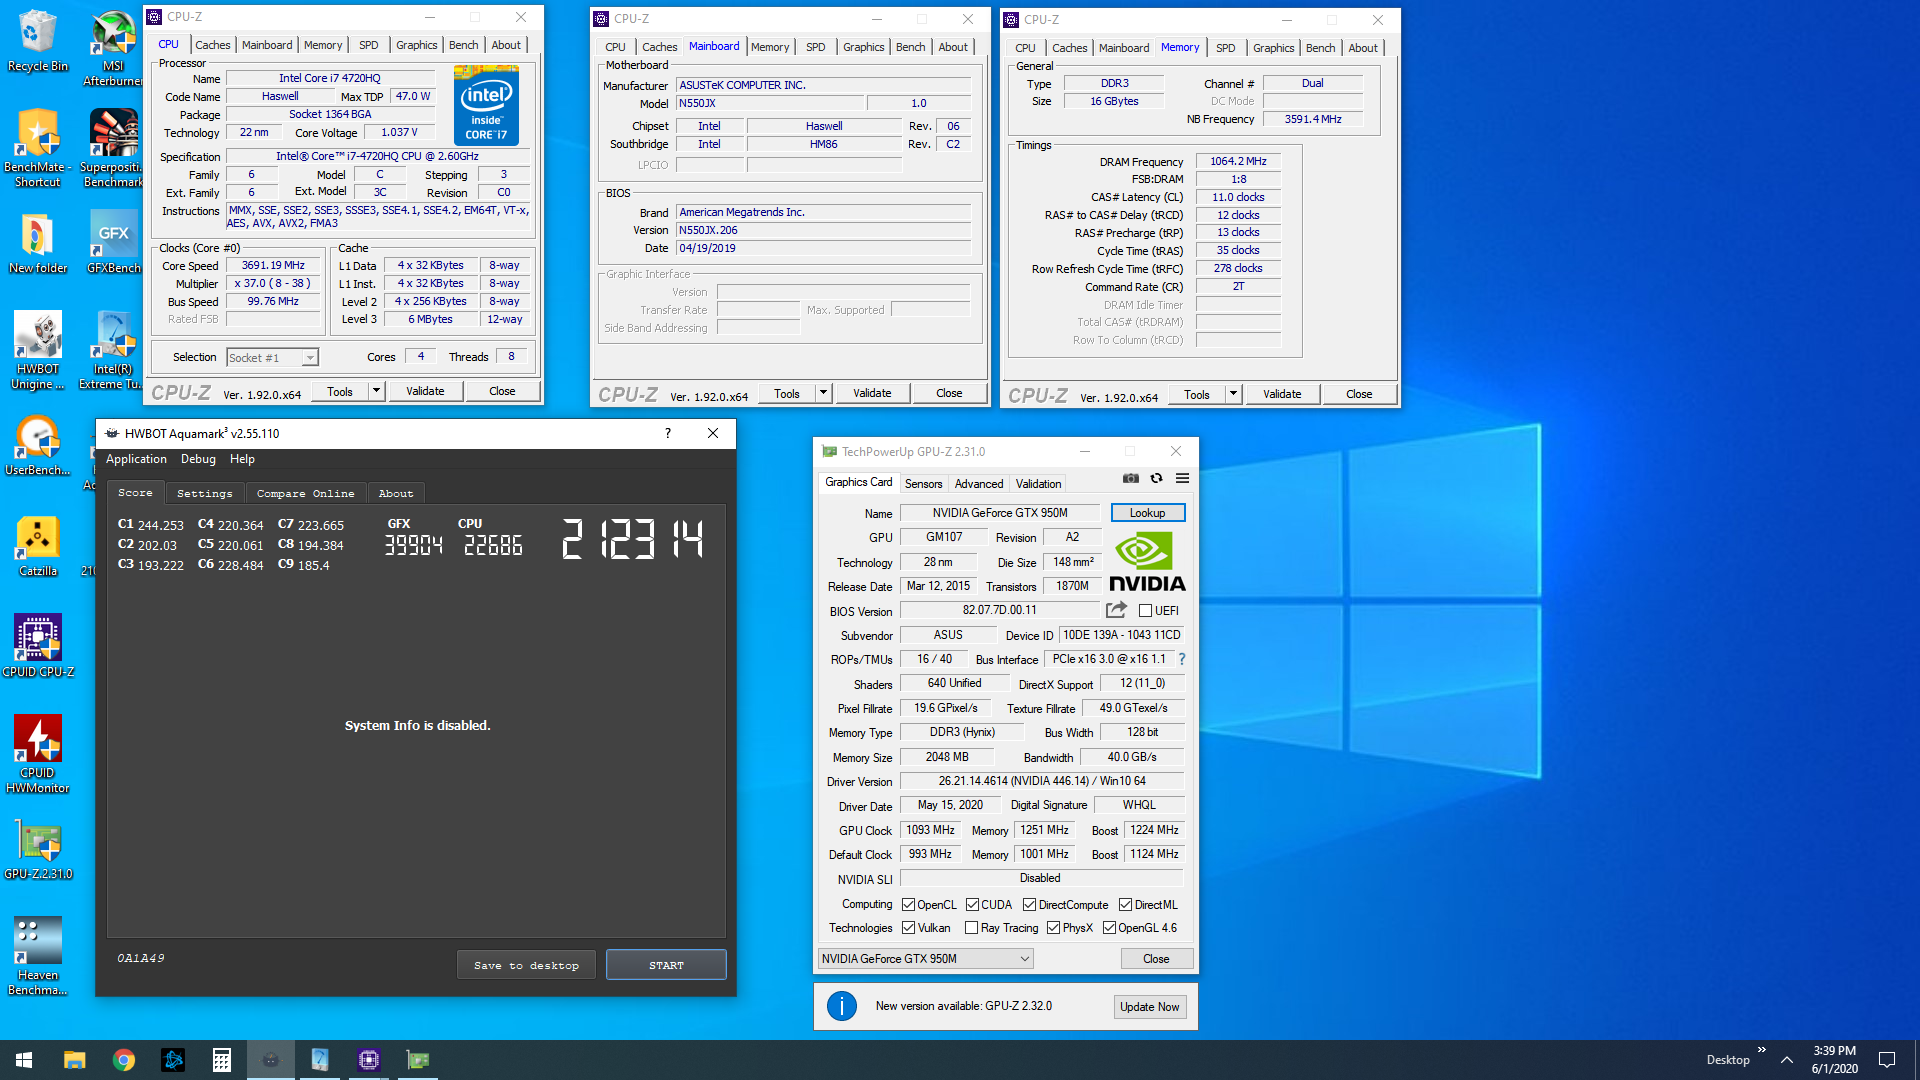Switch to Settings tab in Aquamark
Viewport: 1920px width, 1080px height.
204,493
